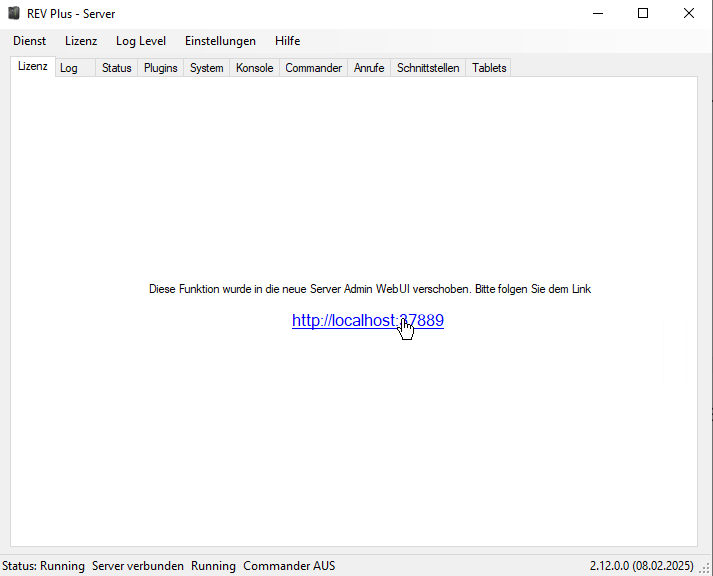The image size is (713, 576).
Task: Maximize the REV Plus Server window
Action: coord(643,14)
